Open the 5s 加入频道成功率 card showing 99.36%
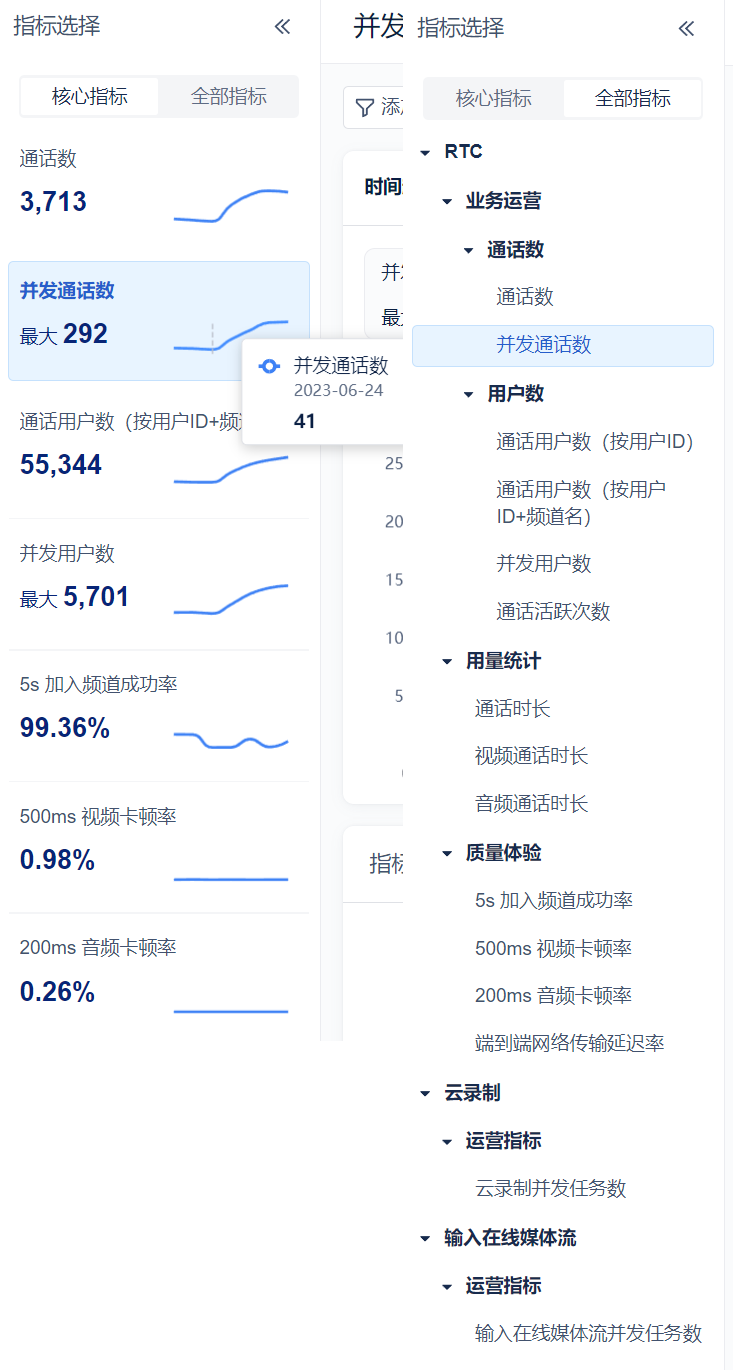733x1370 pixels. point(159,716)
